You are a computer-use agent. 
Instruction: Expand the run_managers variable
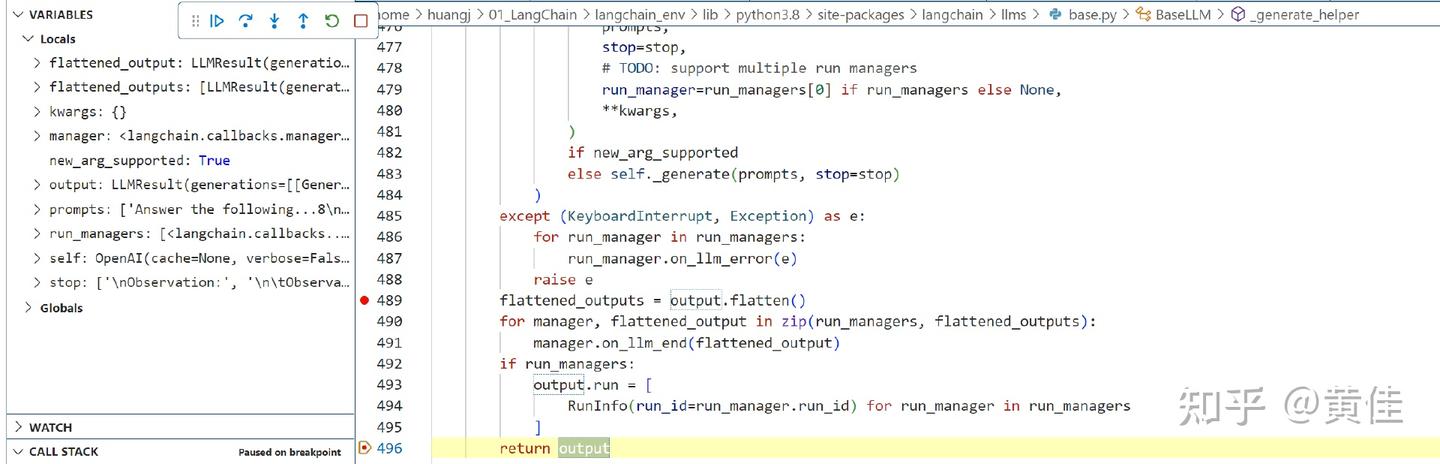37,234
